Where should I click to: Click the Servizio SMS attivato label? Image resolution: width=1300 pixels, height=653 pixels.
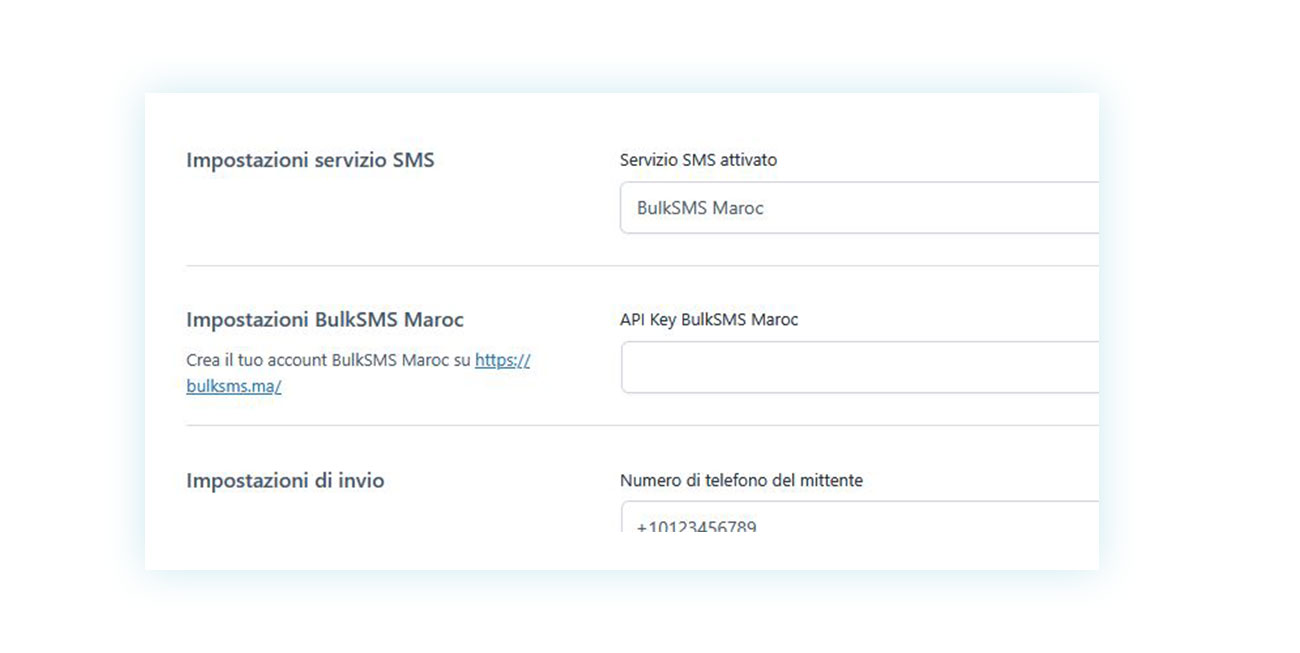point(698,160)
